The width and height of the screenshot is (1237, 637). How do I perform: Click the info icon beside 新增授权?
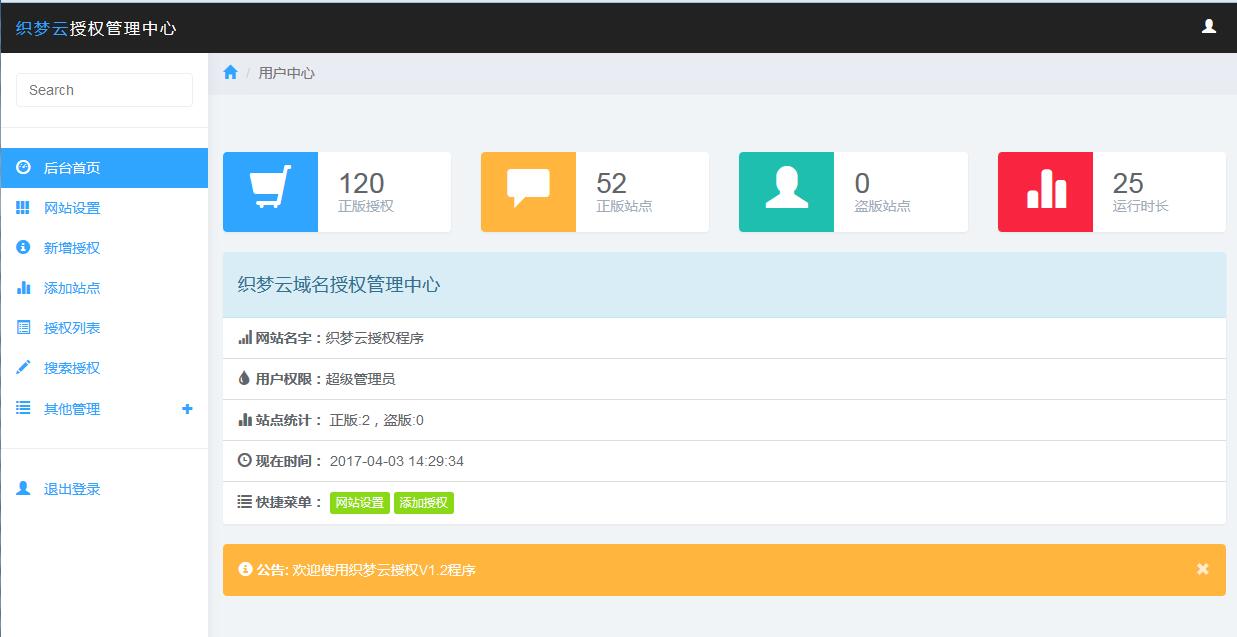[x=23, y=247]
